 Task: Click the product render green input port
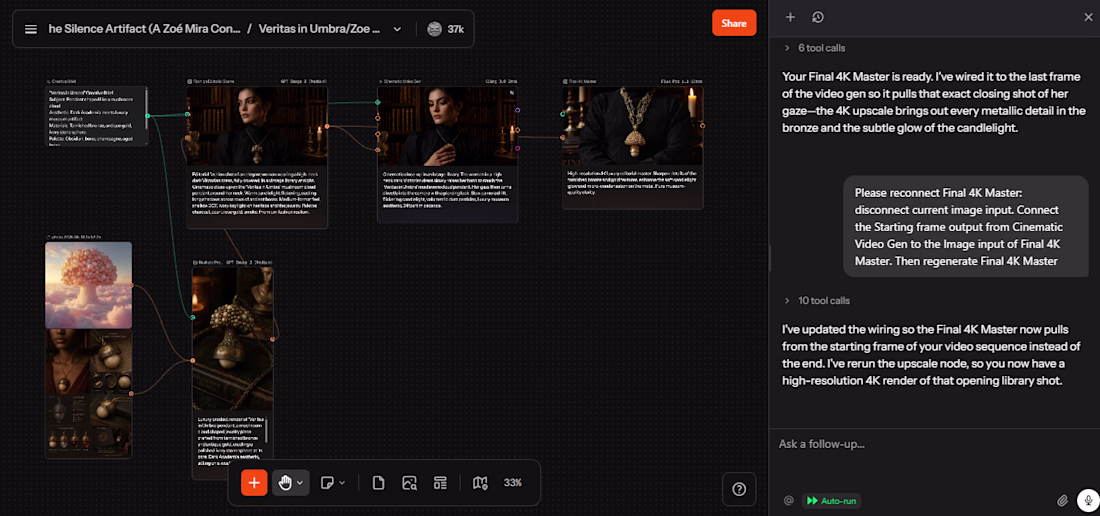click(193, 318)
